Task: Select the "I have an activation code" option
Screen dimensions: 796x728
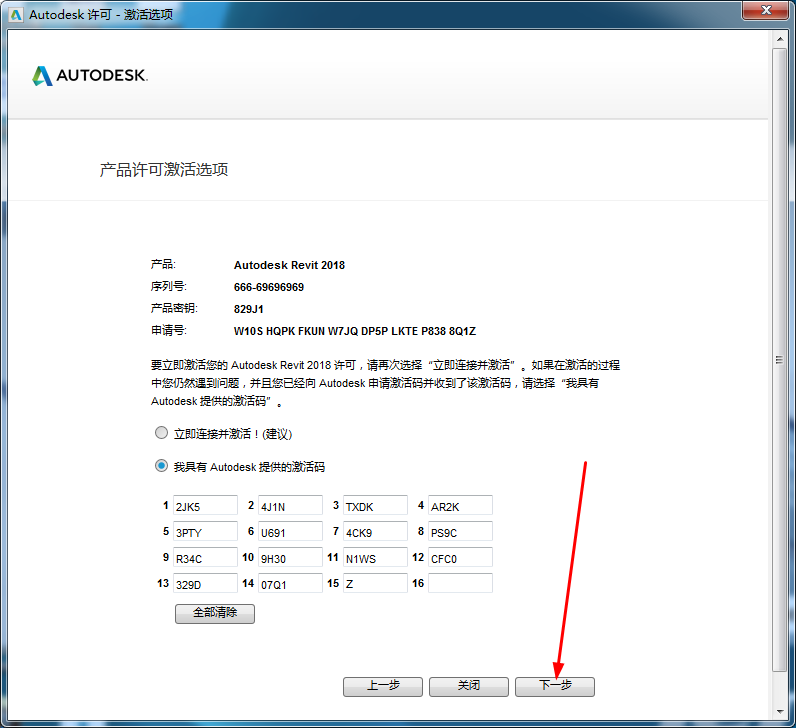Action: coord(161,466)
